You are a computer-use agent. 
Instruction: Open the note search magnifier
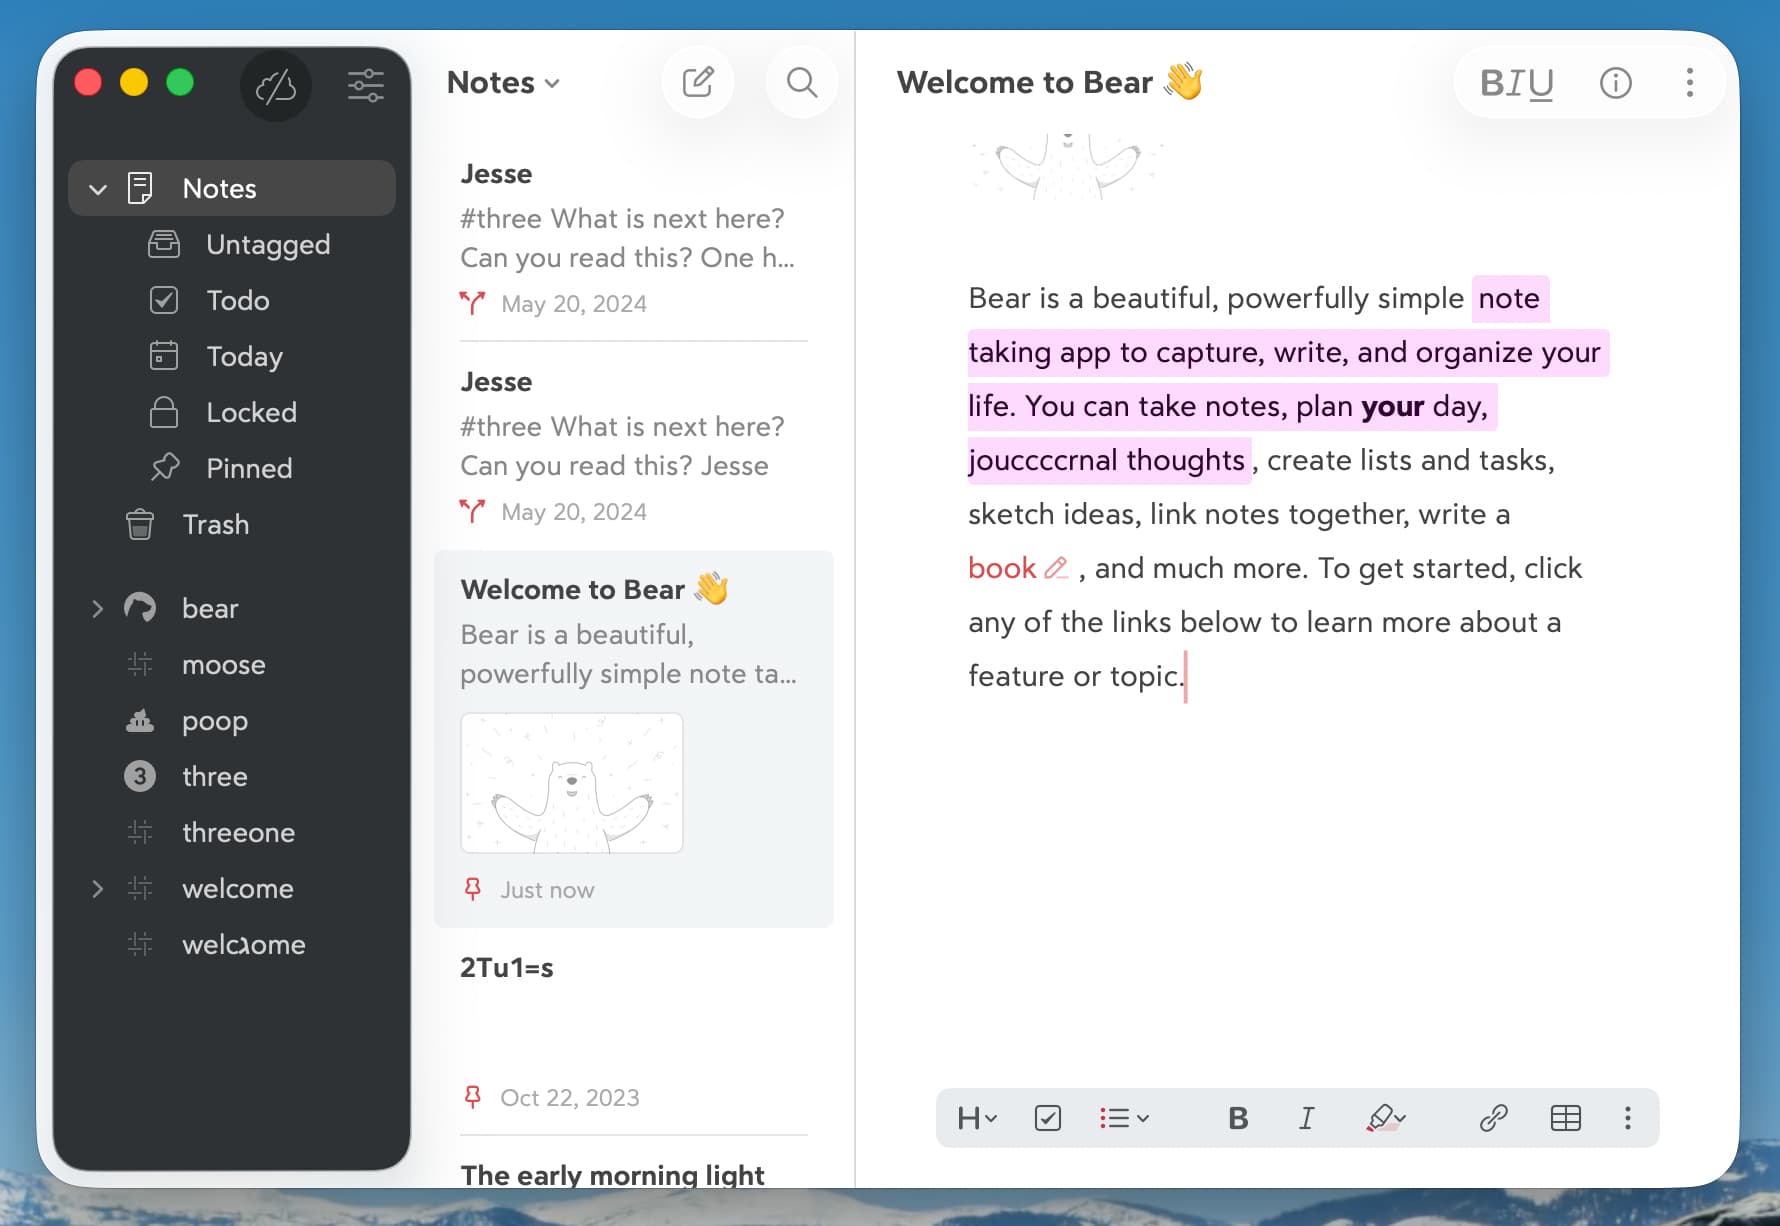801,82
